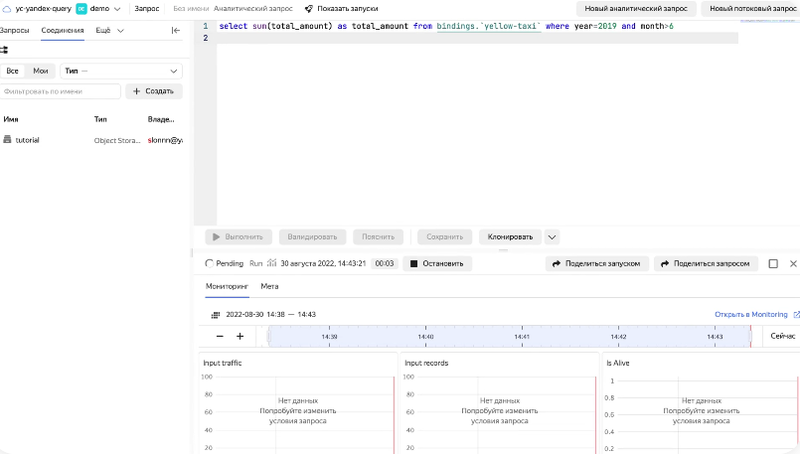This screenshot has height=454, width=800.
Task: Zoom in timeline with plus button
Action: (x=240, y=336)
